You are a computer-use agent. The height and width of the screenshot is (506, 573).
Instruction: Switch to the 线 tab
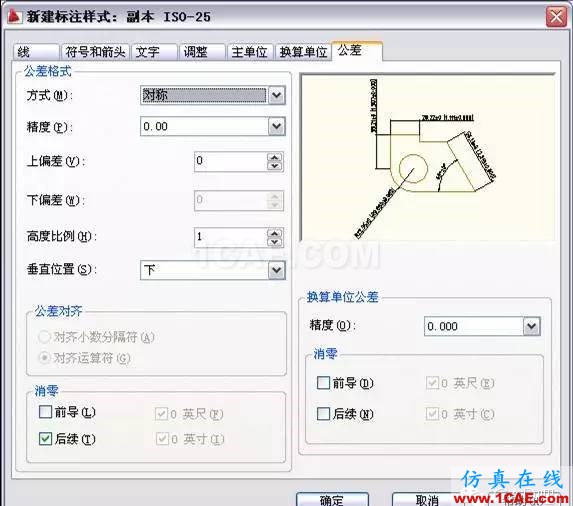tap(36, 52)
